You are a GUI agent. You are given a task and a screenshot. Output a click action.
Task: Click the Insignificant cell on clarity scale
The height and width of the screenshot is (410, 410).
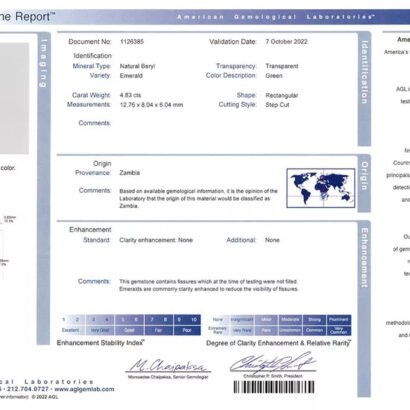pos(242,320)
